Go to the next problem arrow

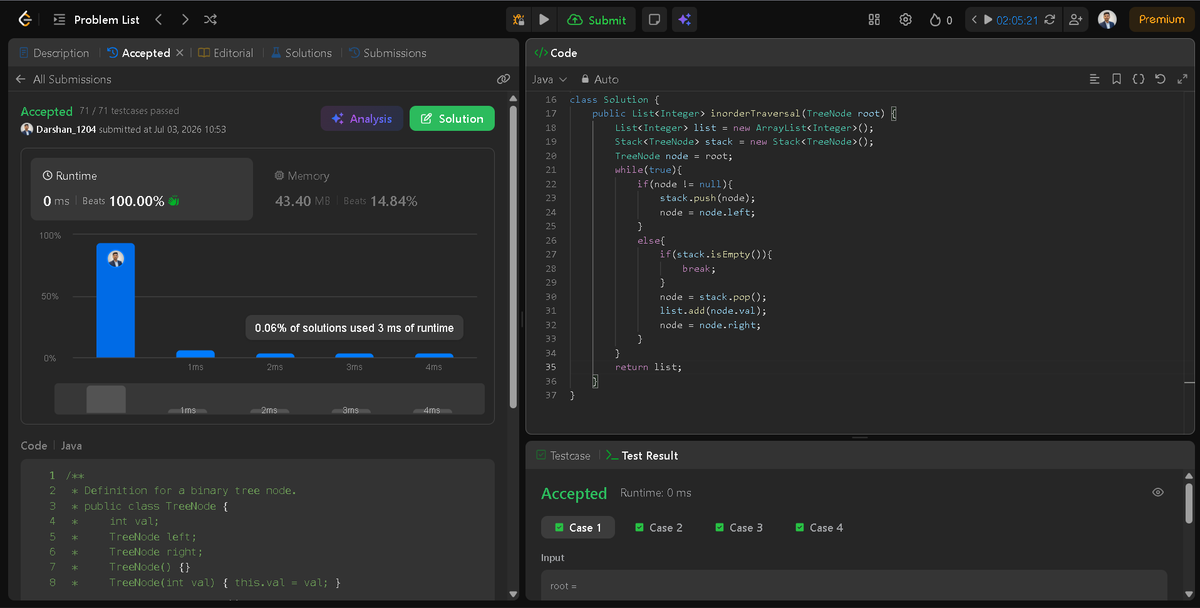[x=185, y=19]
